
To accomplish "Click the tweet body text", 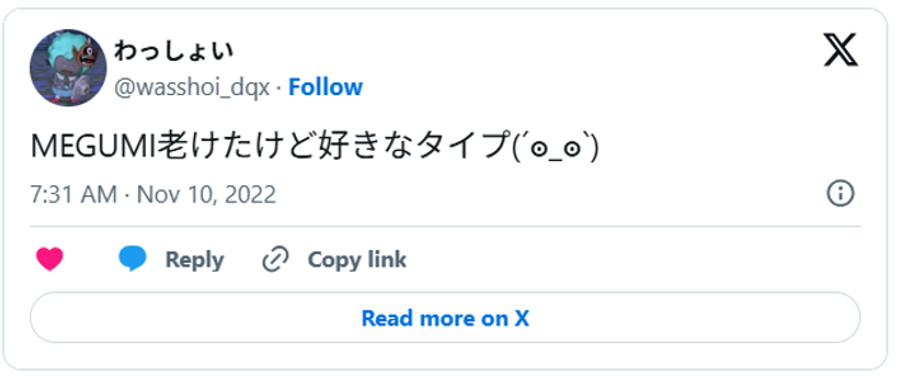I will [x=314, y=147].
